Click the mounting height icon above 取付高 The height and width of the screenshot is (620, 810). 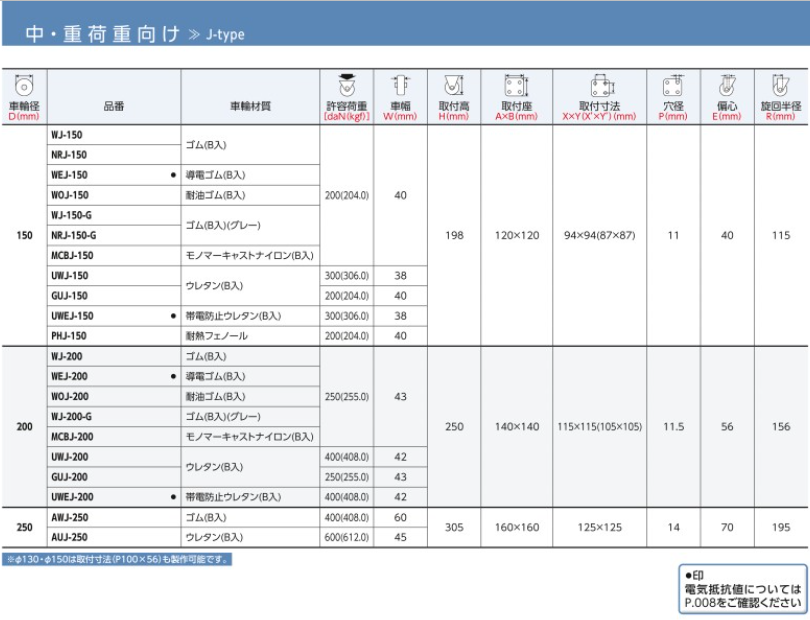point(453,85)
